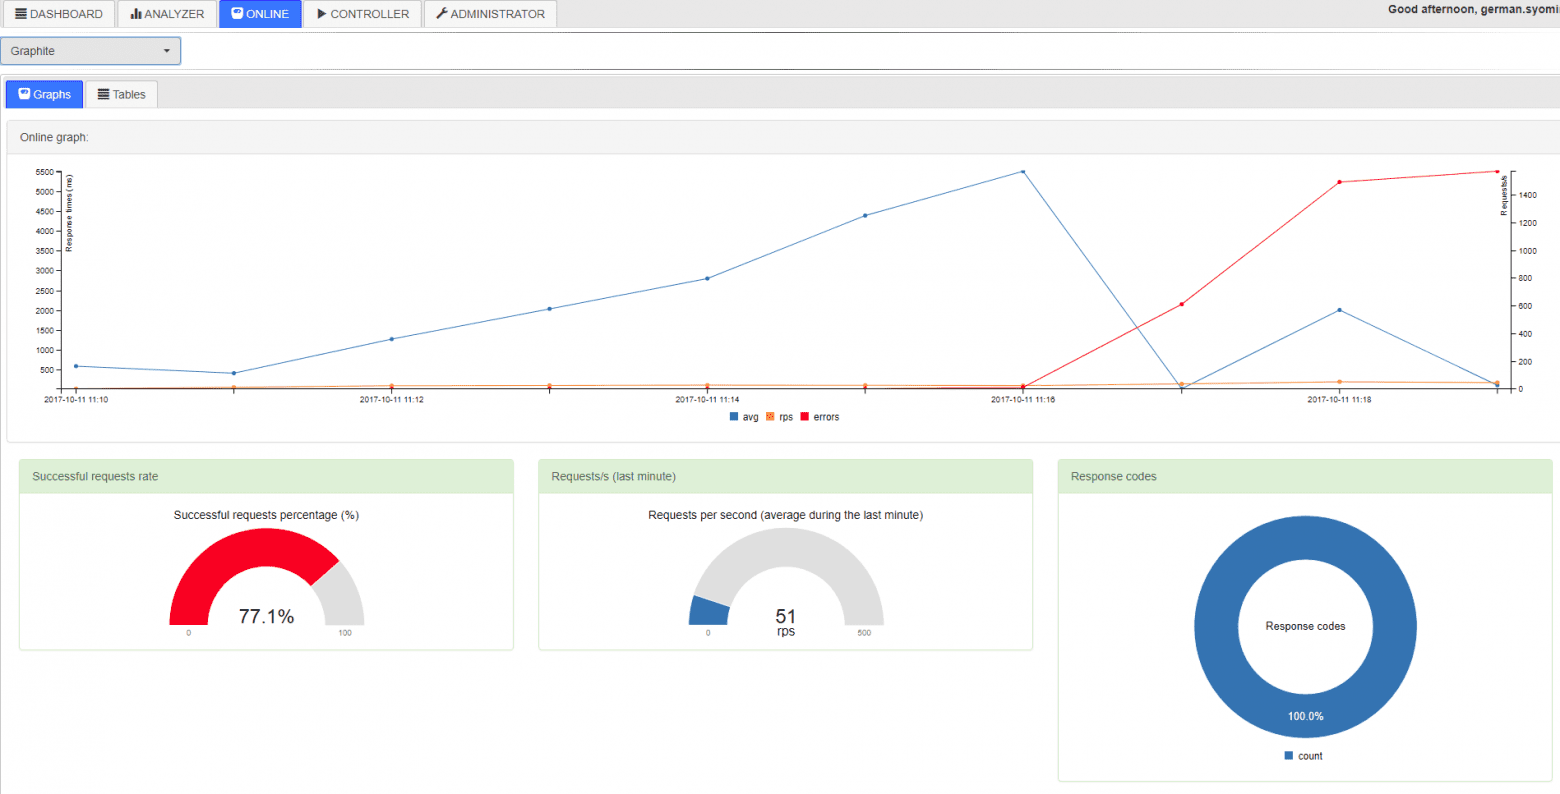Switch to the Tables view

pyautogui.click(x=122, y=94)
